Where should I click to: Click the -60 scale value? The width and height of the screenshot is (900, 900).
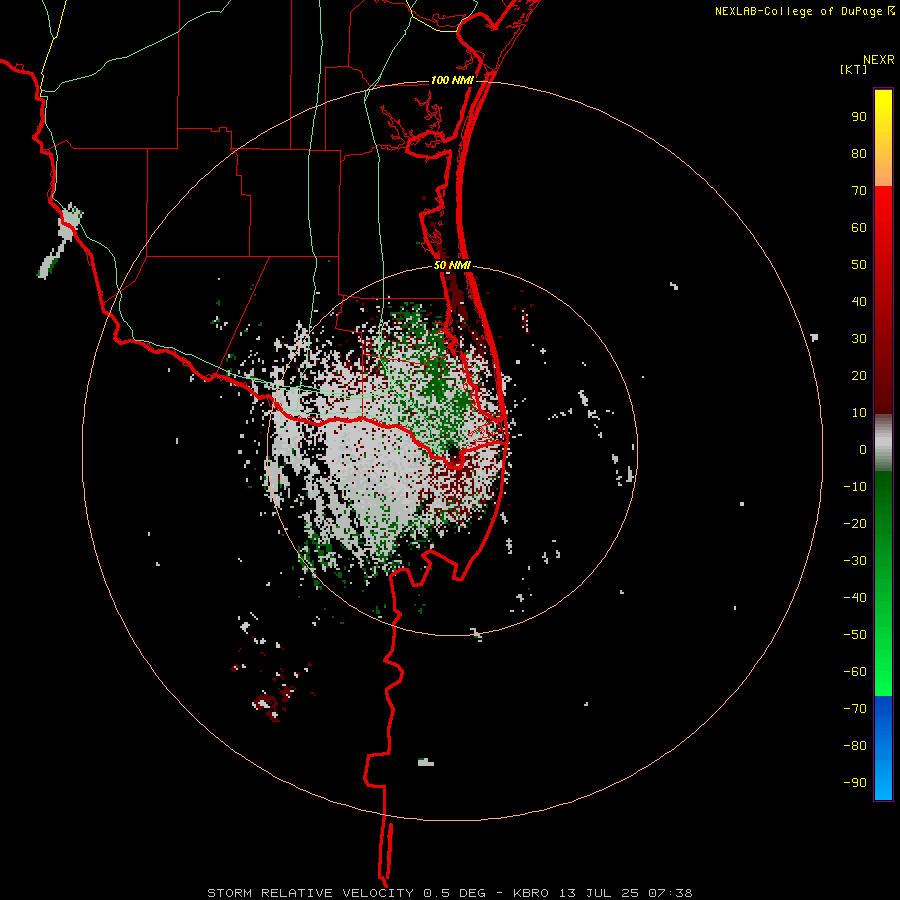tap(855, 672)
